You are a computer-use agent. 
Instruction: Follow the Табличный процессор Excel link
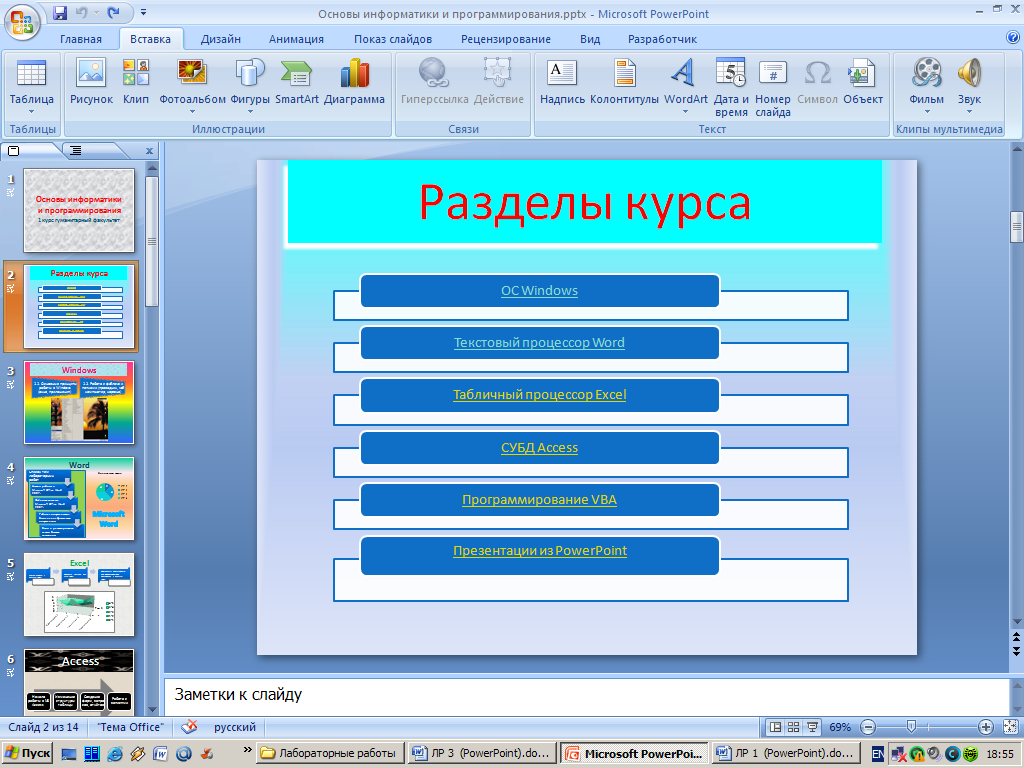[539, 394]
